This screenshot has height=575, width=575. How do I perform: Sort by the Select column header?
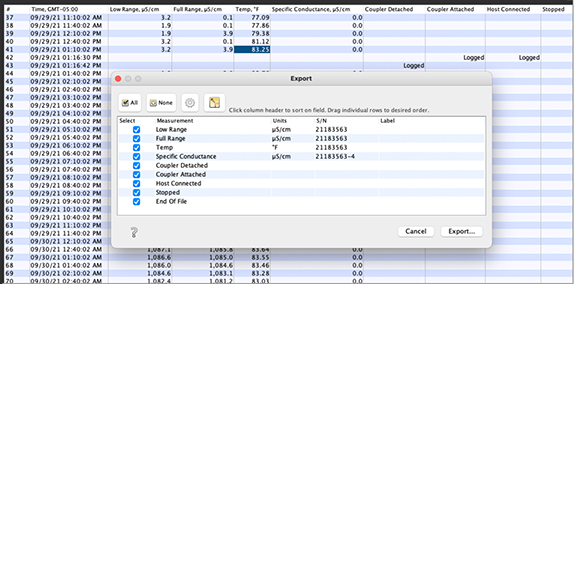[127, 121]
